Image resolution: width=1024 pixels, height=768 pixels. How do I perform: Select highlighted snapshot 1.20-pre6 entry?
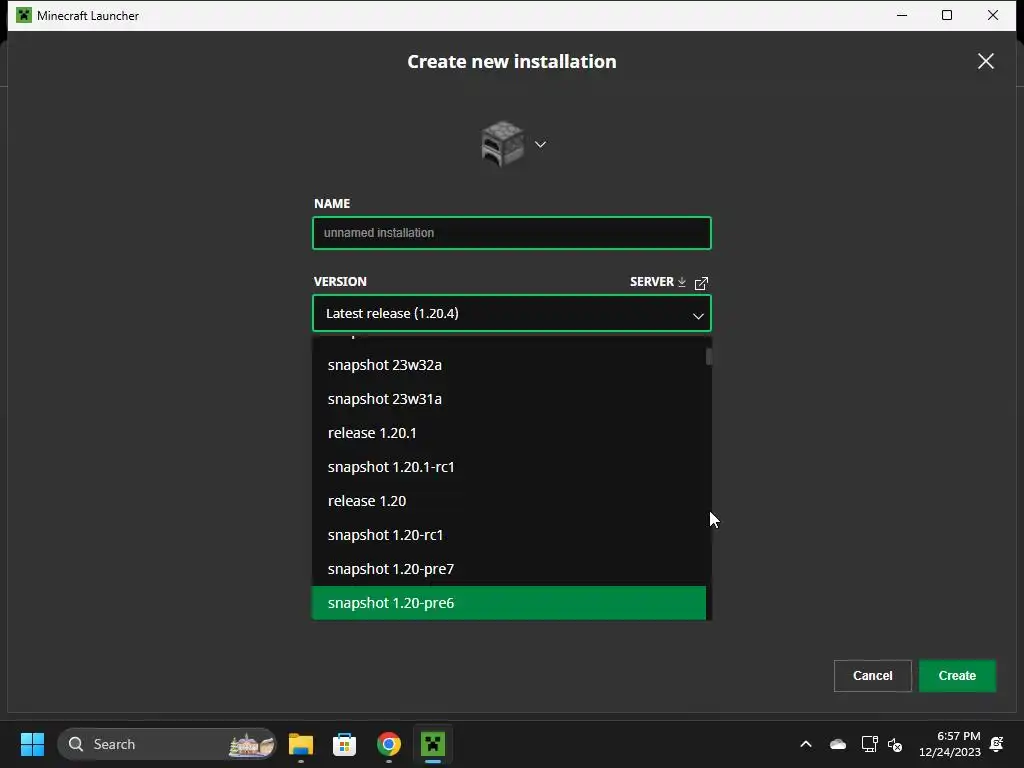509,603
